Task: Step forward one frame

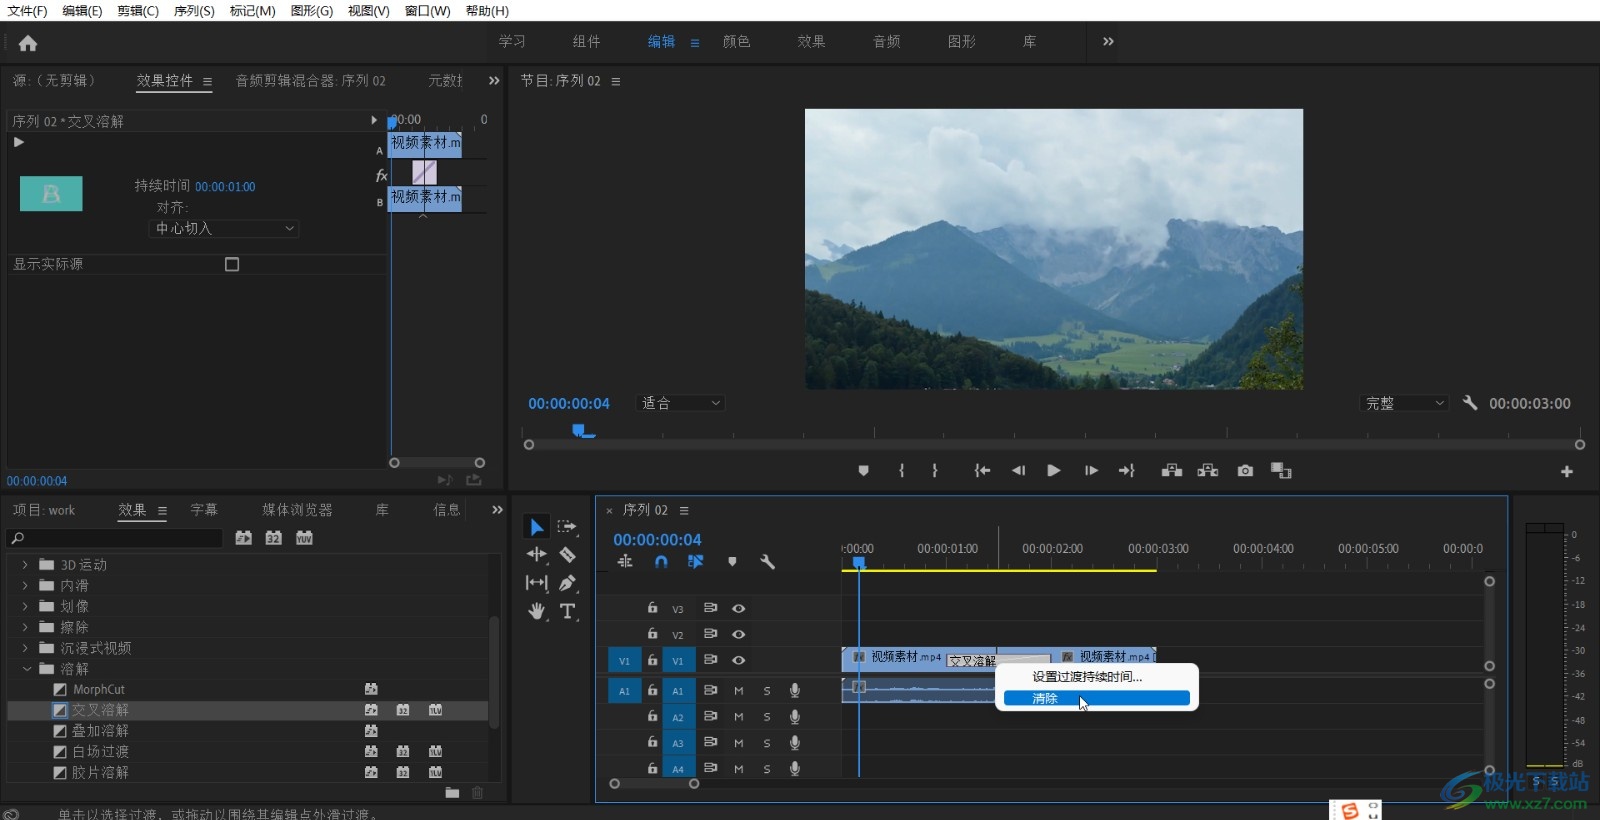Action: tap(1091, 471)
